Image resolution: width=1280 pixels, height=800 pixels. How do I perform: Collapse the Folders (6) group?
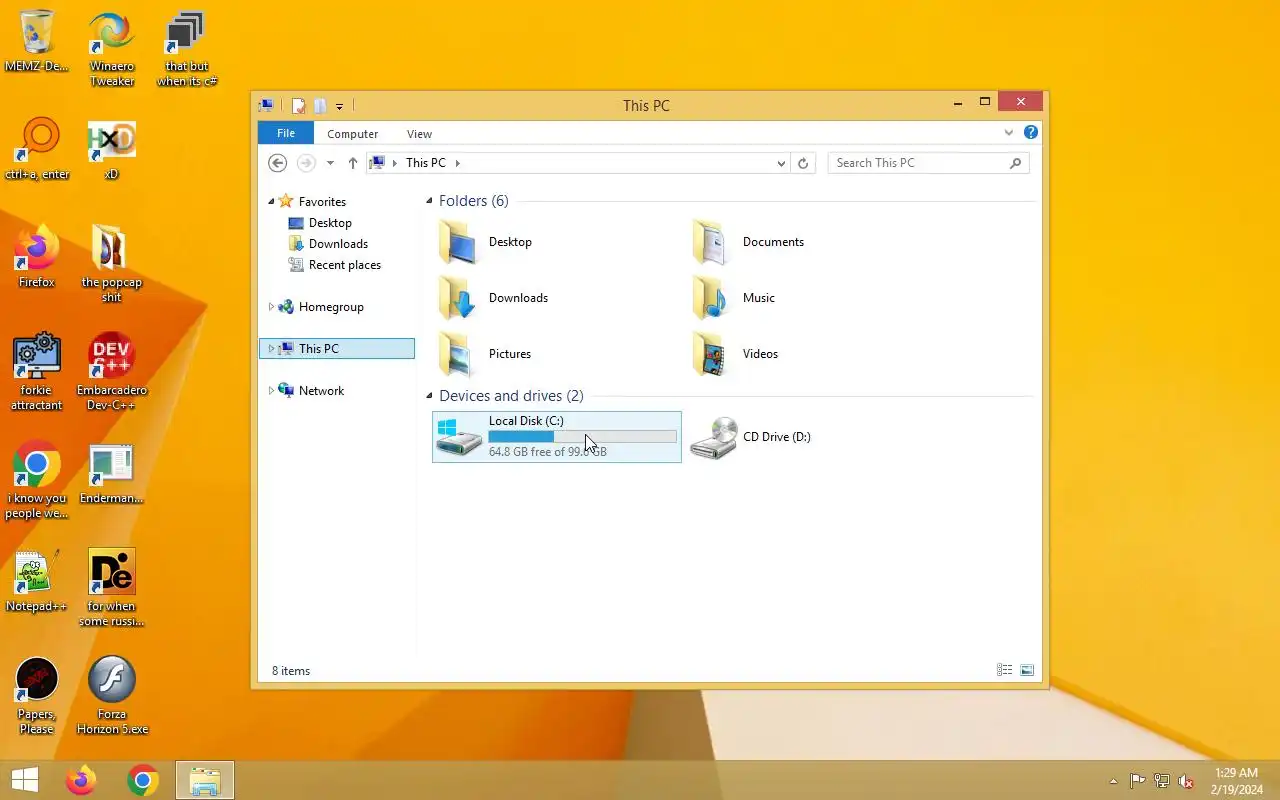[430, 201]
